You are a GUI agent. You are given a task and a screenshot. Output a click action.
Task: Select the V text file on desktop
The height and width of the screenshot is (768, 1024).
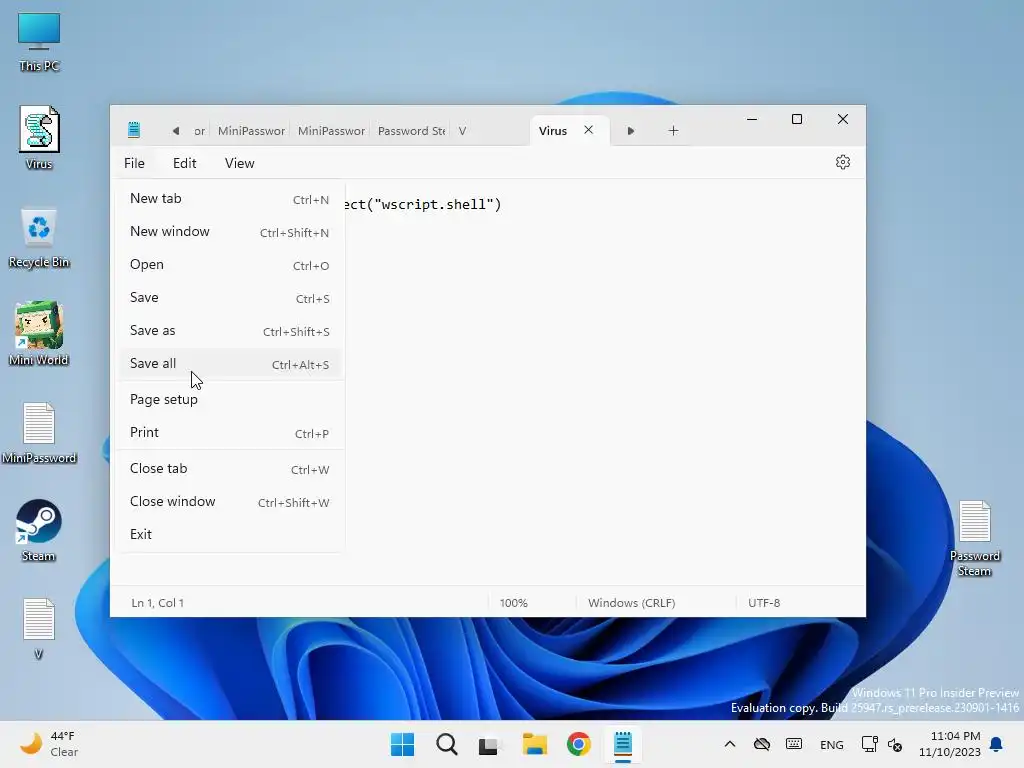39,628
